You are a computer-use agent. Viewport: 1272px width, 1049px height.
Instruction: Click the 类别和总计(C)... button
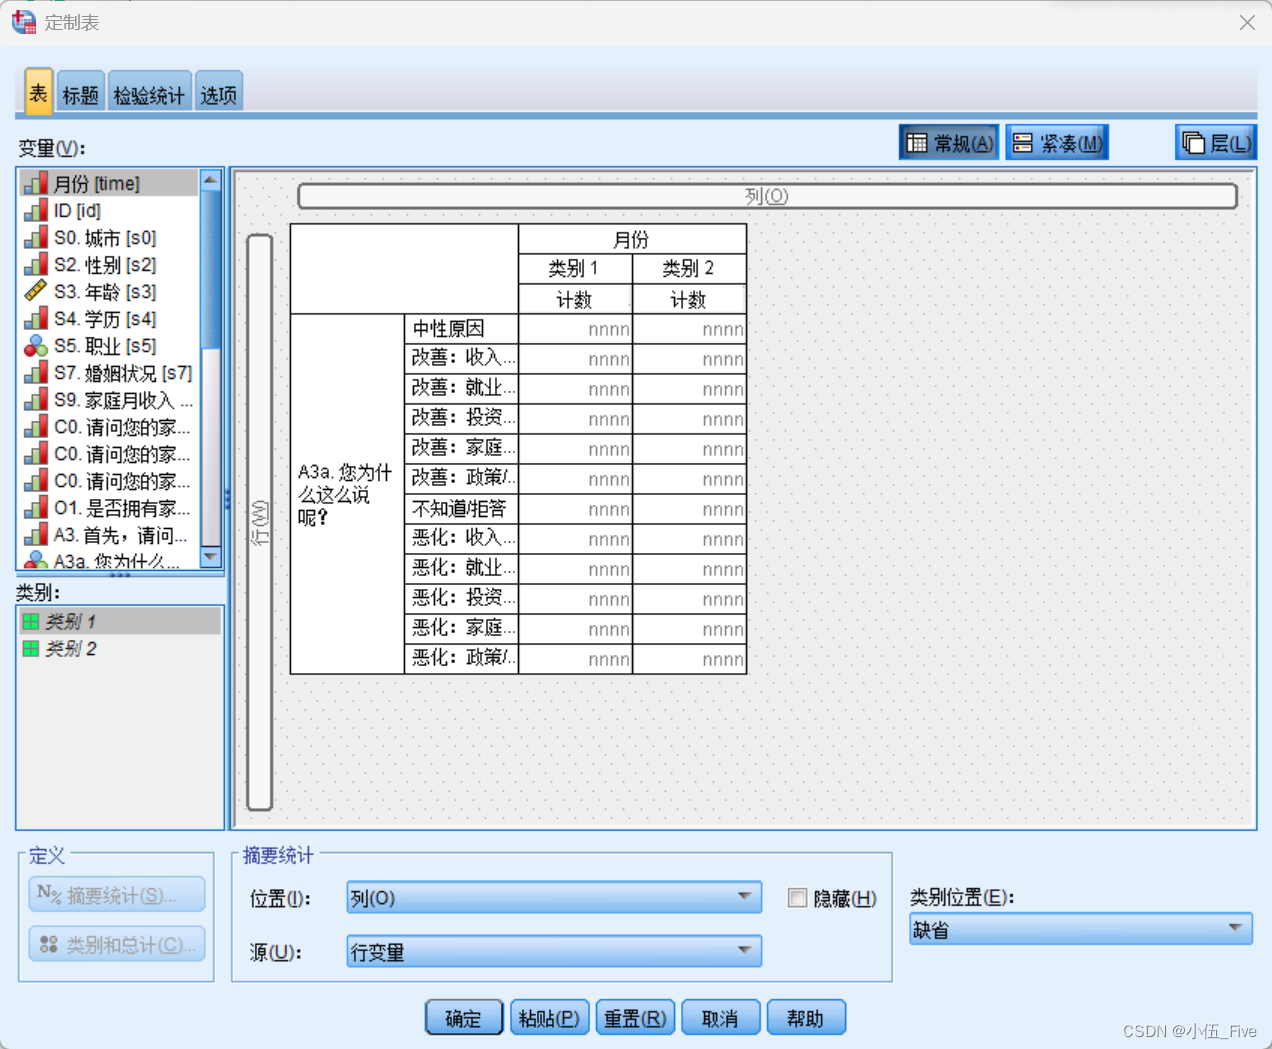point(117,943)
